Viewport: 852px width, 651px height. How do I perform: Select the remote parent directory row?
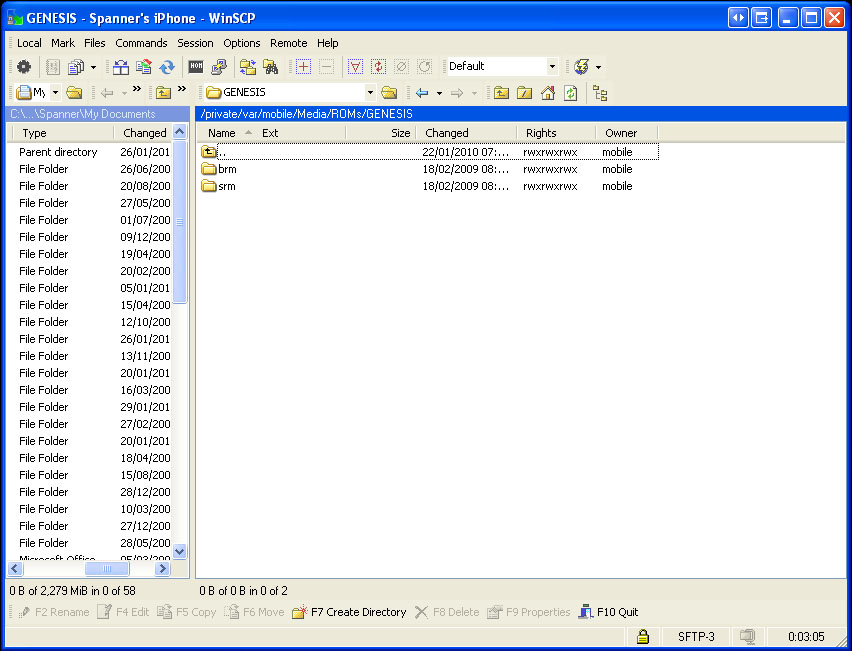[x=429, y=152]
